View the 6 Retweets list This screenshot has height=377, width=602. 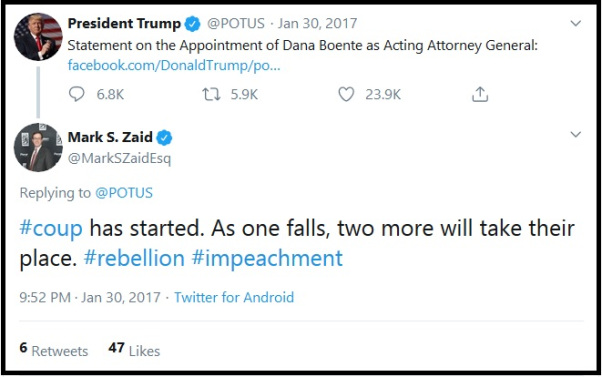coord(54,349)
